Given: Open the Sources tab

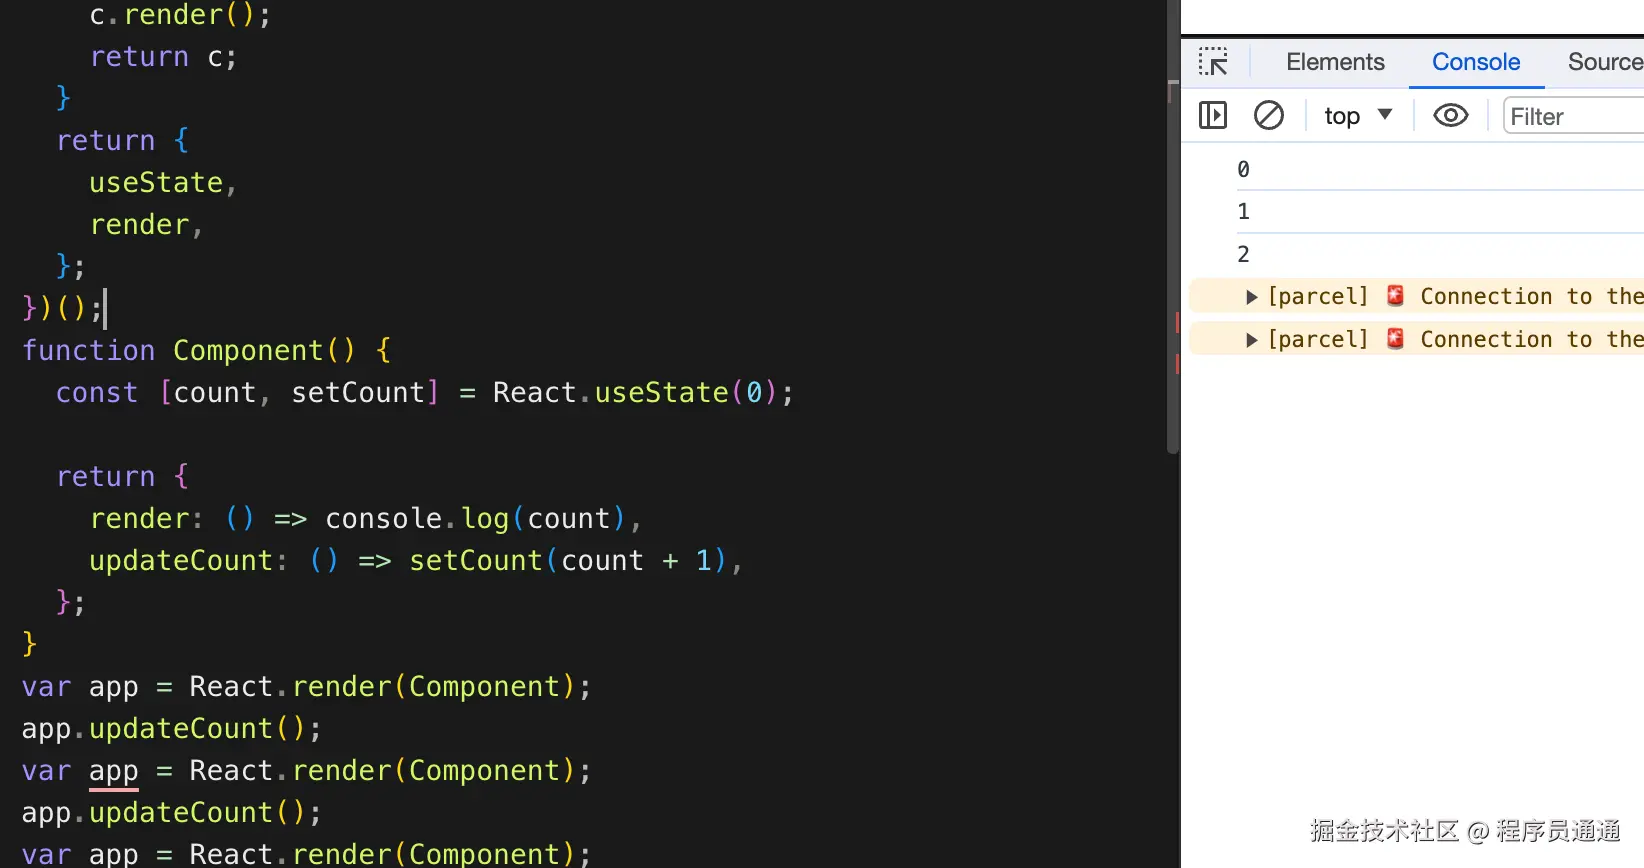Looking at the screenshot, I should click(x=1605, y=62).
